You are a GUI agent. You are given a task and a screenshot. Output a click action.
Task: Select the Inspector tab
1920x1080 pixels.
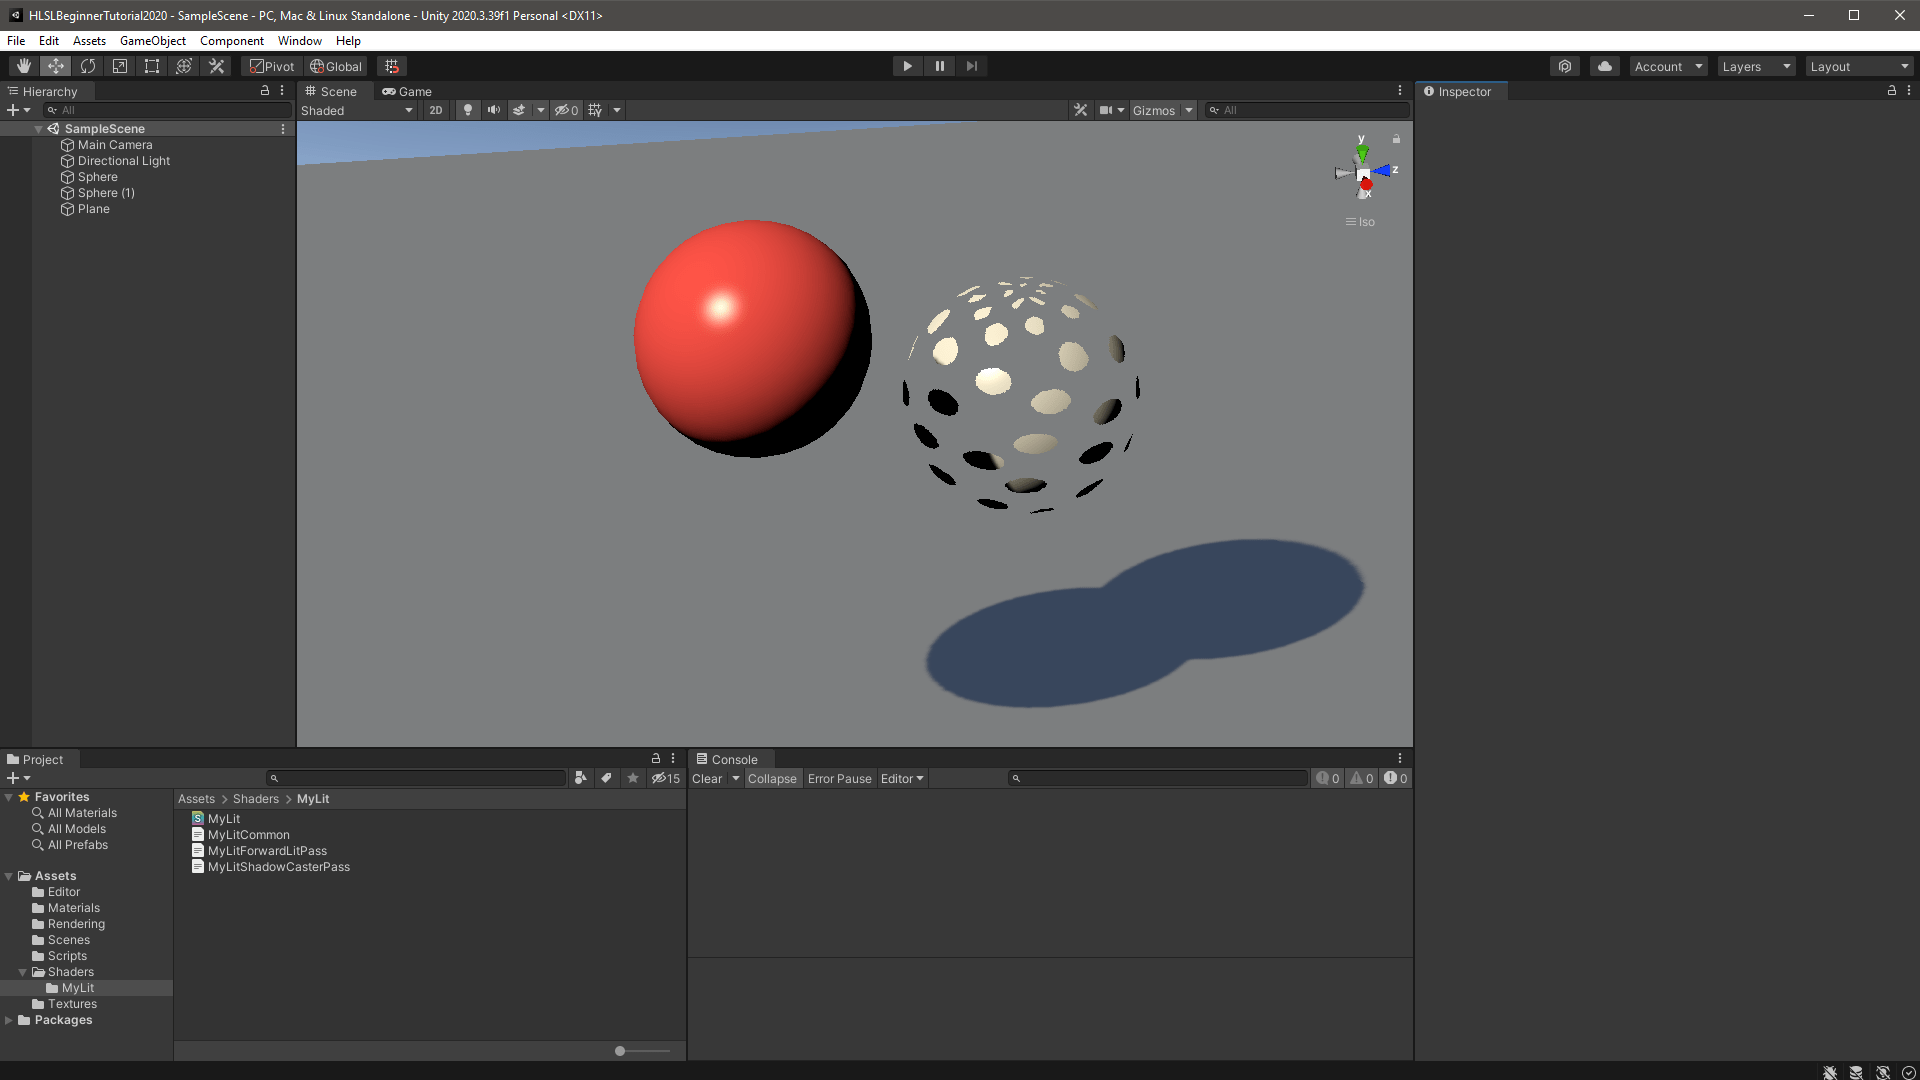tap(1458, 91)
